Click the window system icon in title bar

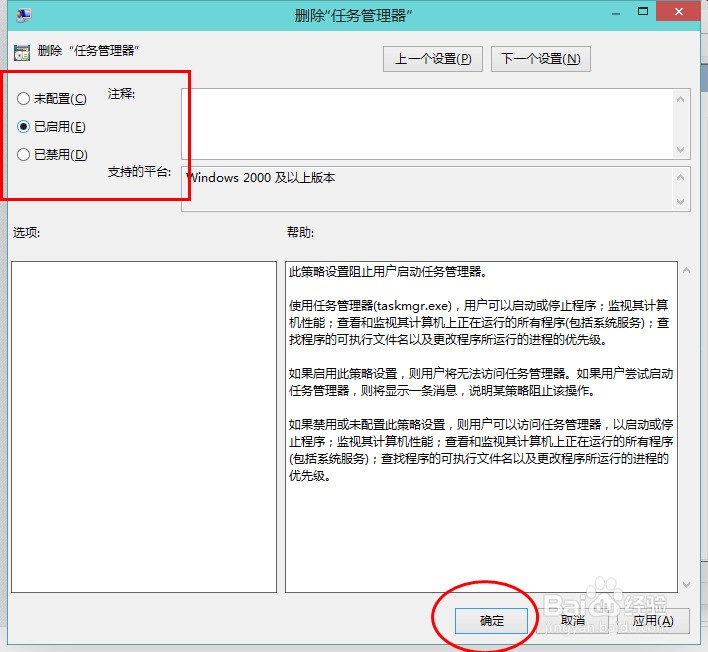[x=23, y=15]
